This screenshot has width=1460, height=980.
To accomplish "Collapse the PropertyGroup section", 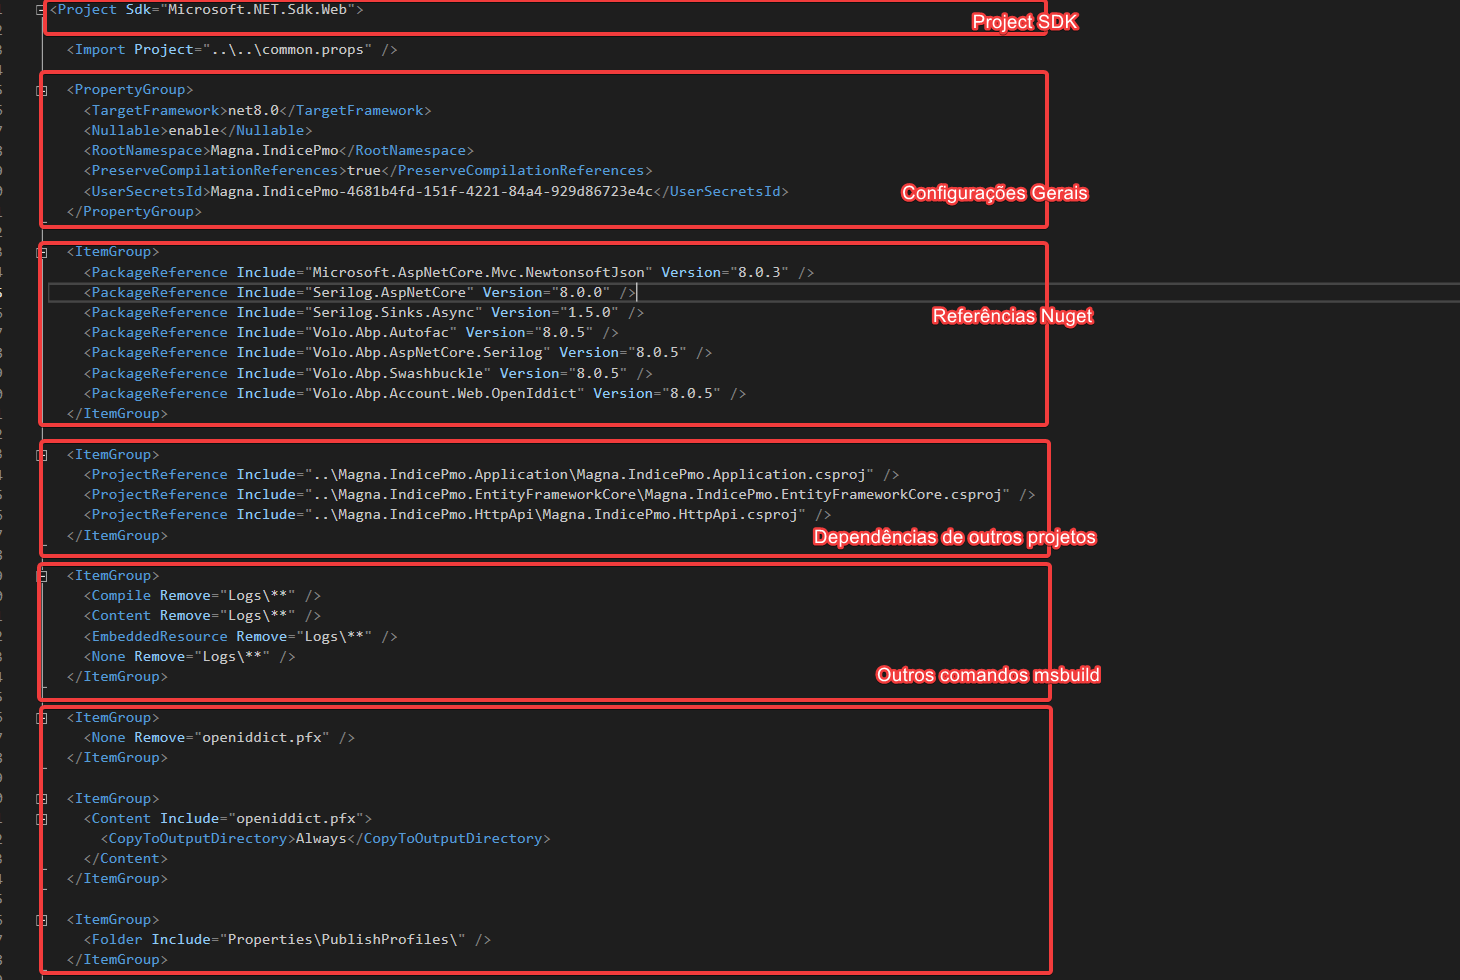I will [x=42, y=90].
